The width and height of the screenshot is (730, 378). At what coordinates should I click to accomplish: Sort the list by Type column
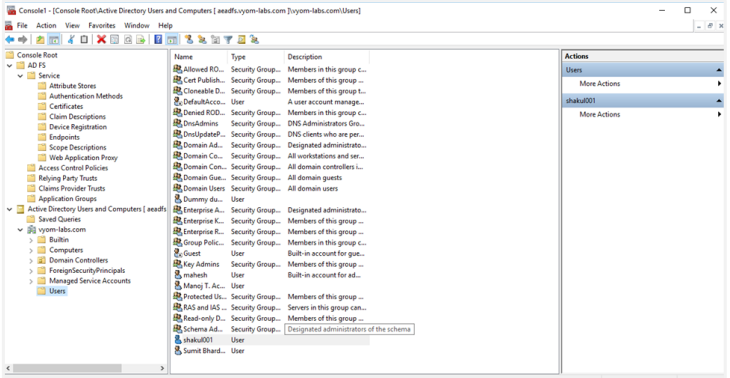pyautogui.click(x=256, y=57)
